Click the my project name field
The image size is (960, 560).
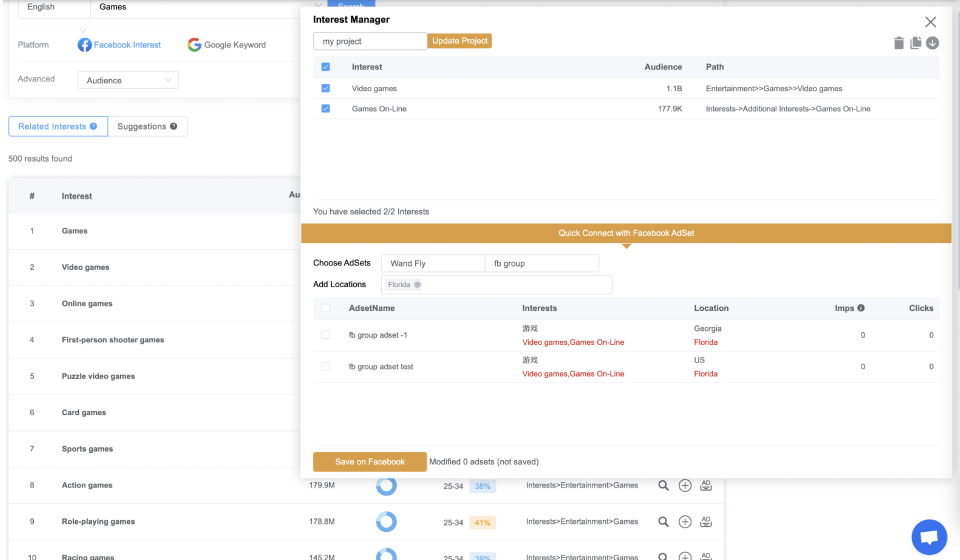[x=370, y=41]
